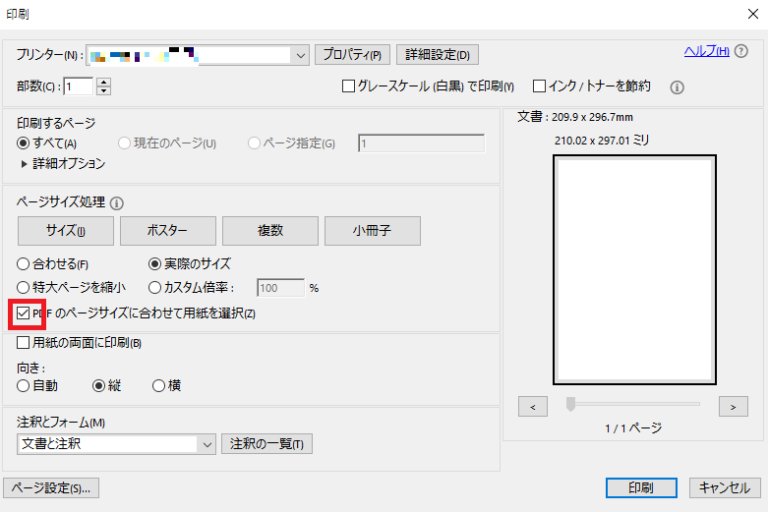Toggle インク/トナーを節約 checkbox
This screenshot has width=768, height=512.
540,87
